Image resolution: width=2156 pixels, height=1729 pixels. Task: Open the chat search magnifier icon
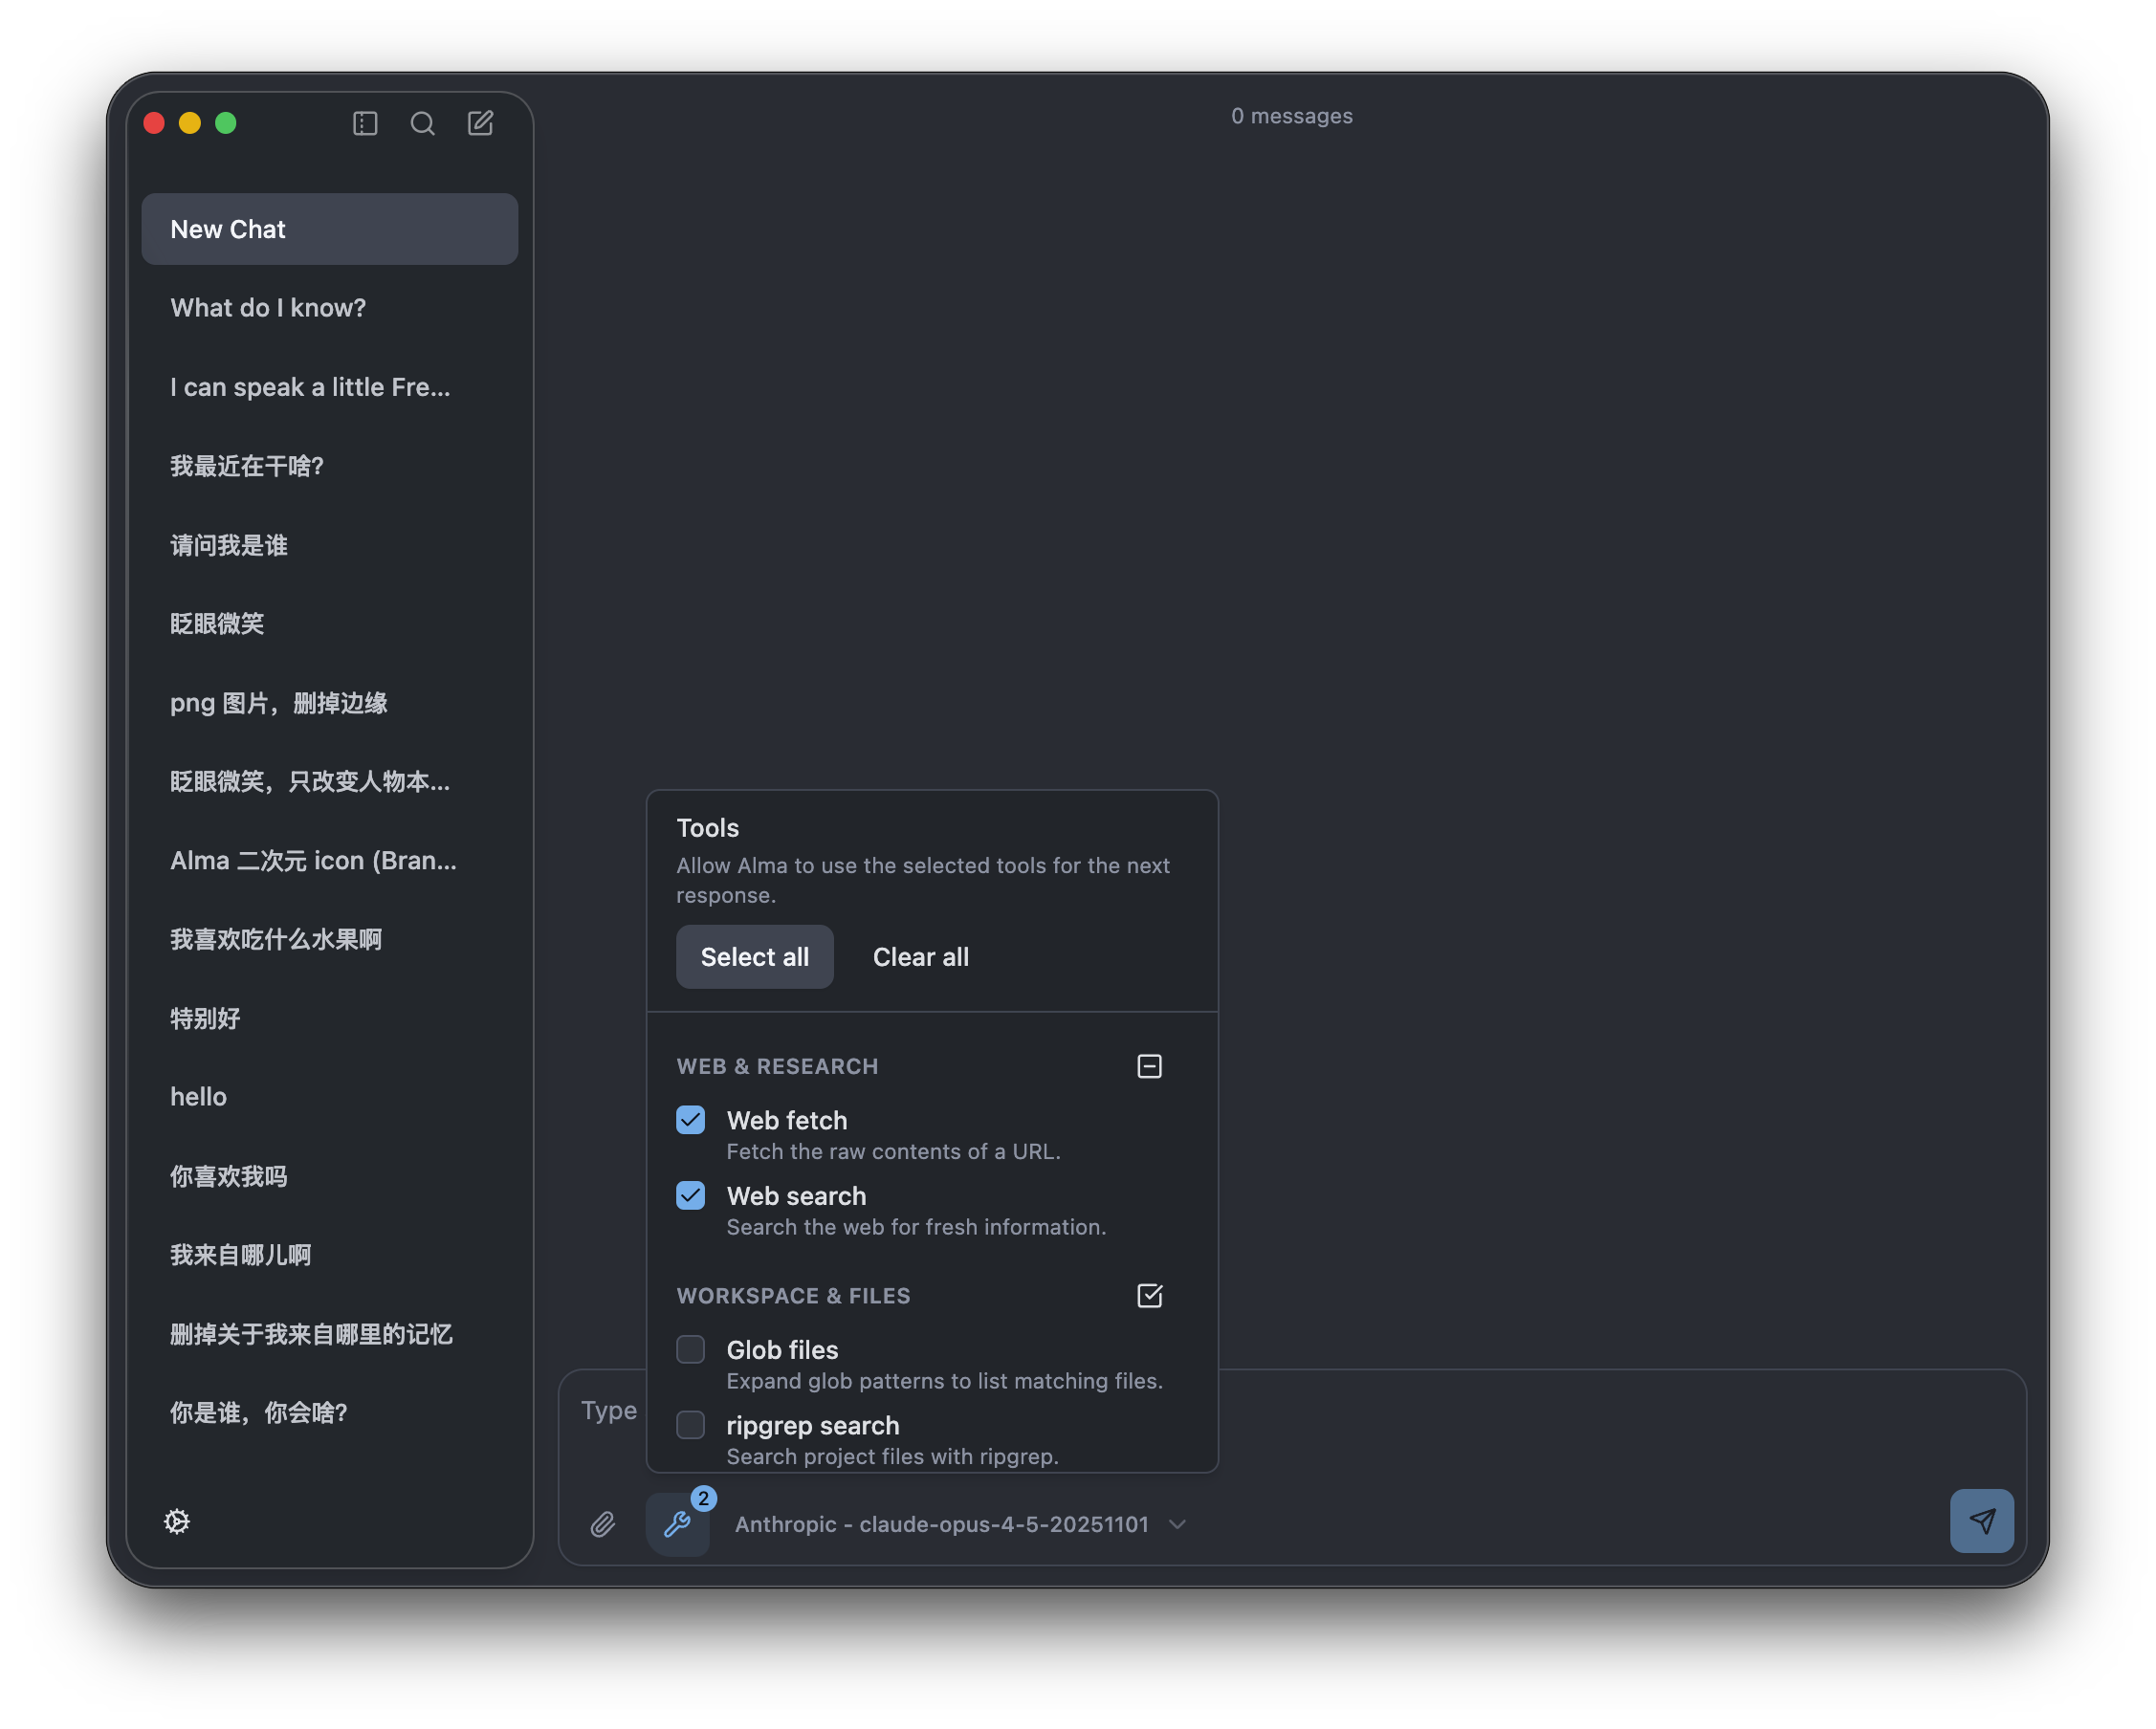(x=422, y=123)
